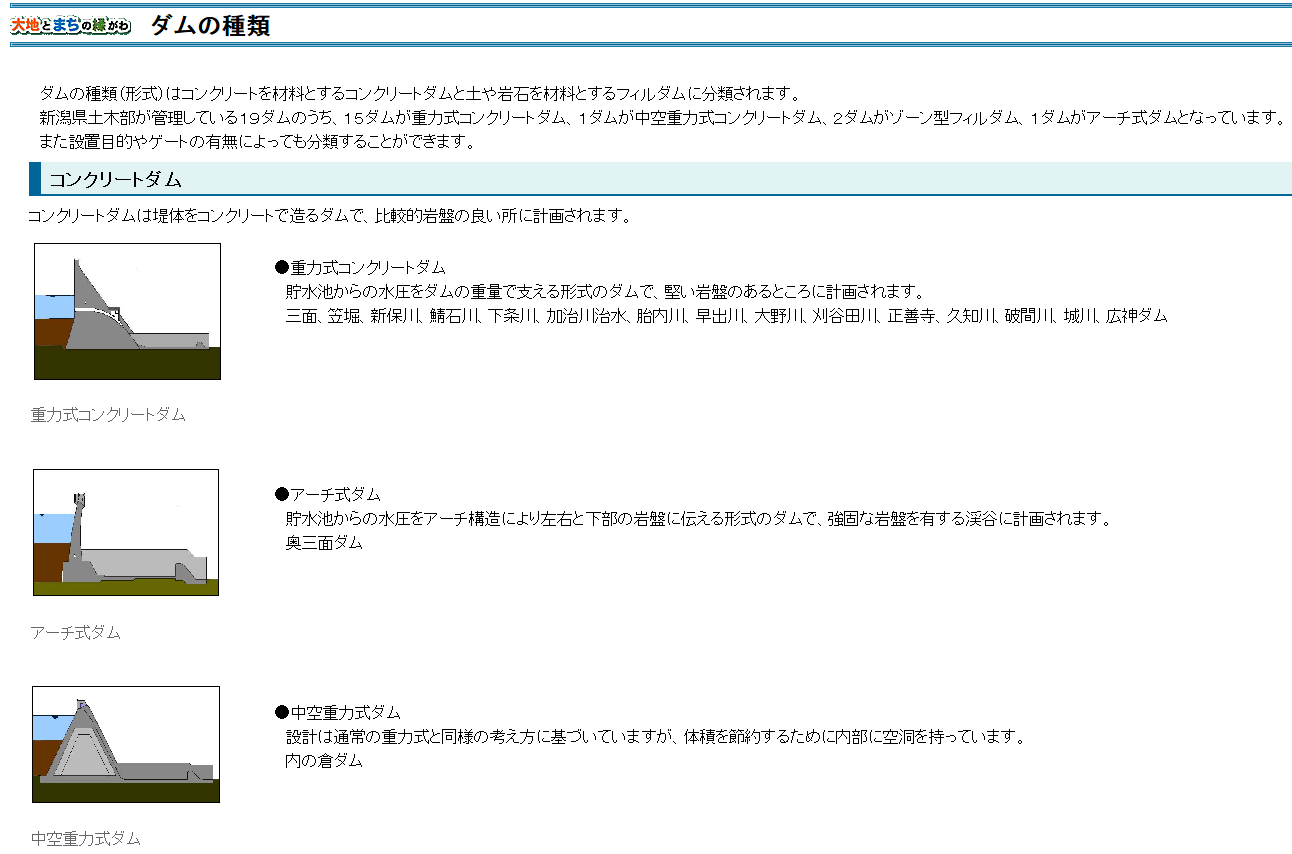
Task: Click the ダムの種類 page title
Action: 210,26
